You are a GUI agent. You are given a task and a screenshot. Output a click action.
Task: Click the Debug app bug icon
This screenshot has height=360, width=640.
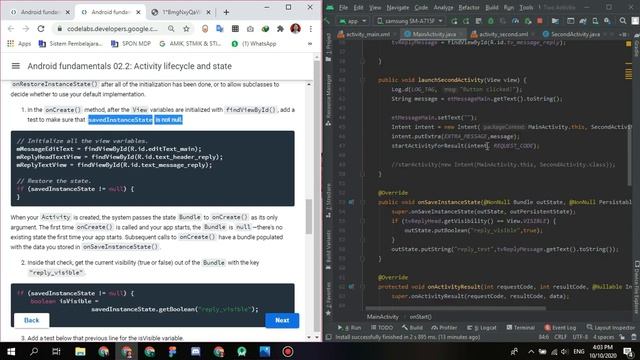coord(491,21)
